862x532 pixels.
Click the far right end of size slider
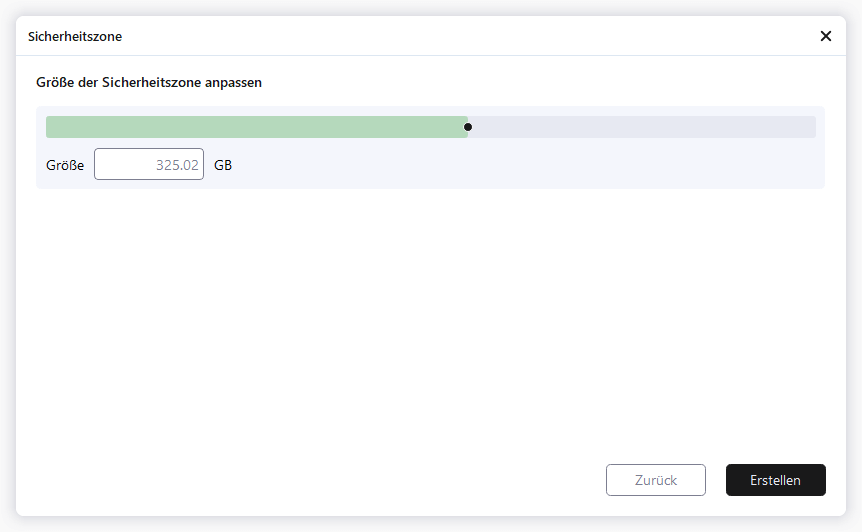[813, 127]
